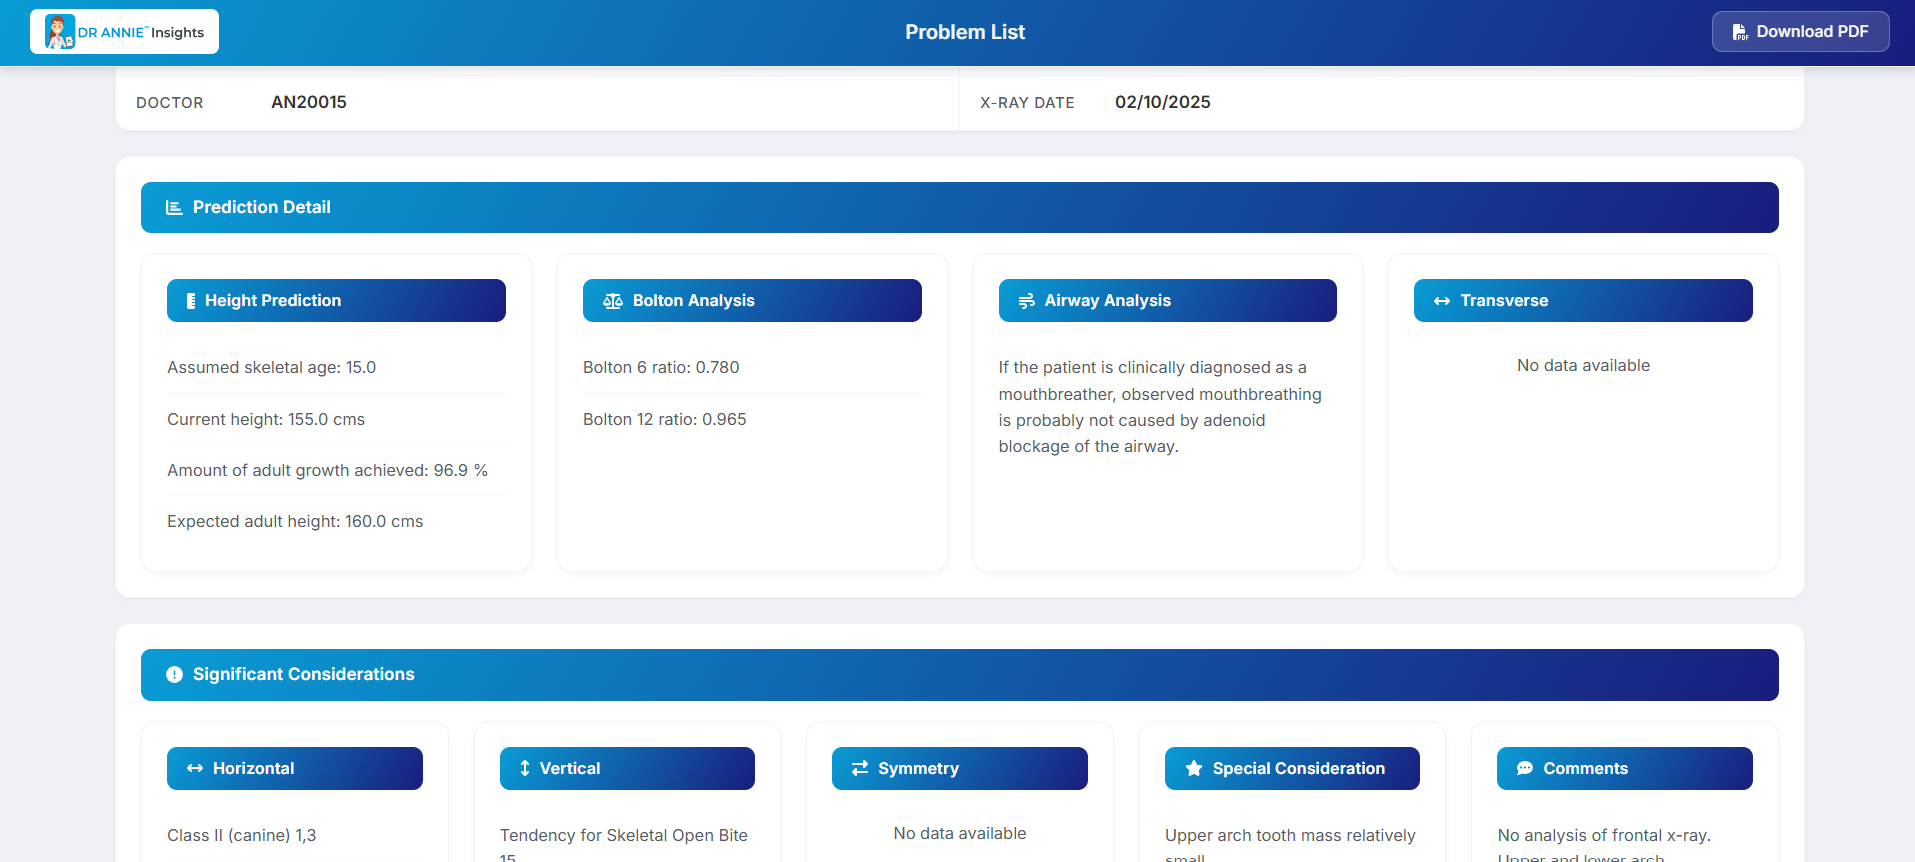Screen dimensions: 1915x862
Task: Click the PDF file icon in Download button
Action: 1740,32
